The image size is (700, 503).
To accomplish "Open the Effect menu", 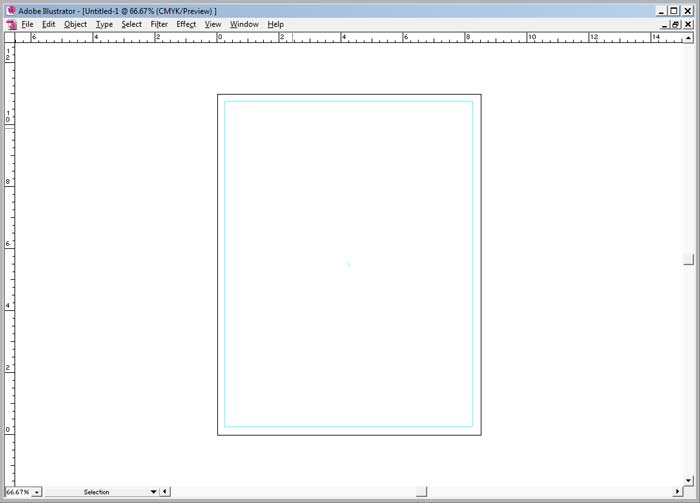I will pos(186,25).
